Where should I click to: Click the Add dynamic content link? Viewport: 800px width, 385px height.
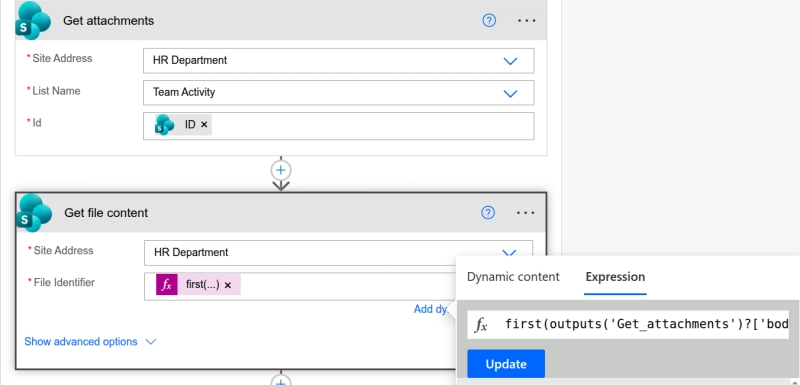pyautogui.click(x=432, y=309)
